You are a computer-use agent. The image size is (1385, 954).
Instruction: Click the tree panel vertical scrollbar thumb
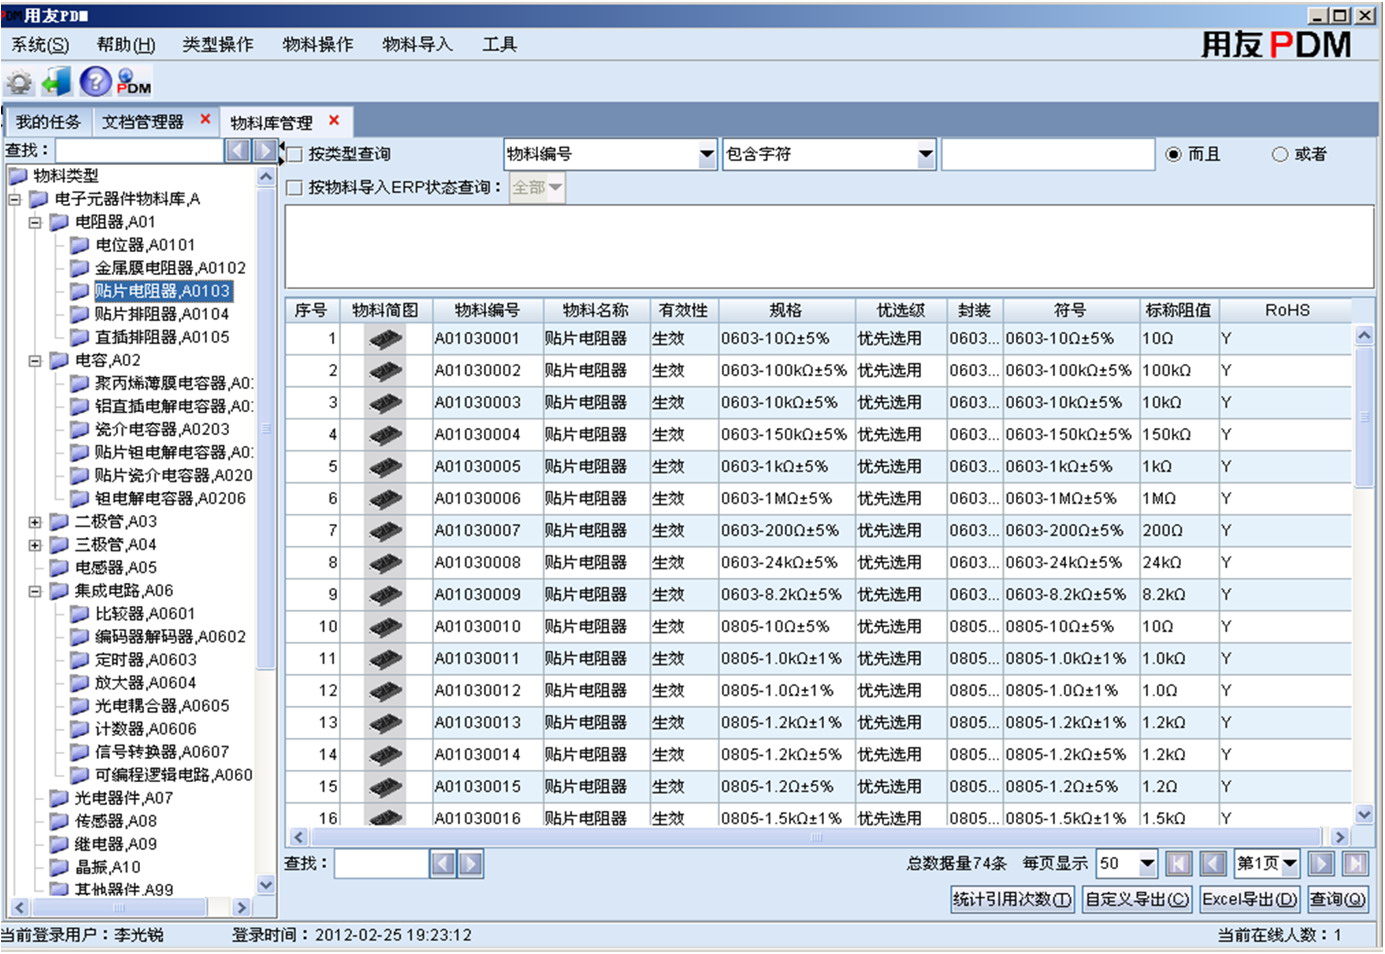(x=265, y=428)
